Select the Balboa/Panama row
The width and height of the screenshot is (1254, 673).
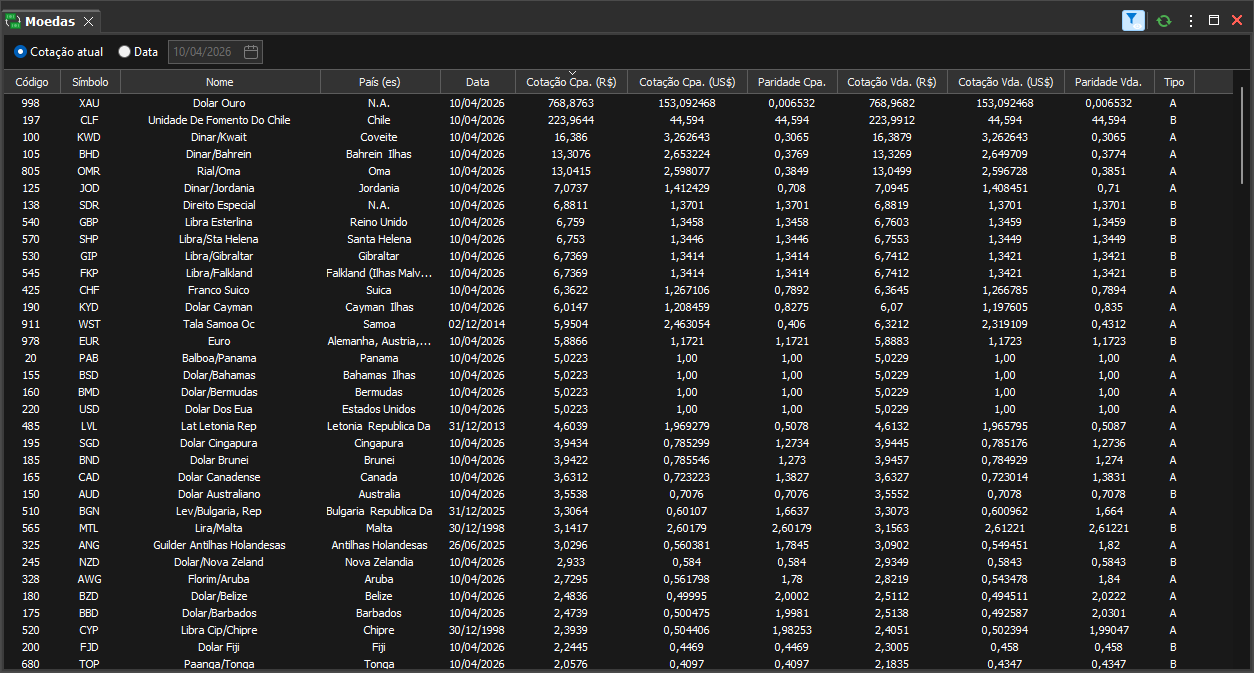click(x=618, y=358)
